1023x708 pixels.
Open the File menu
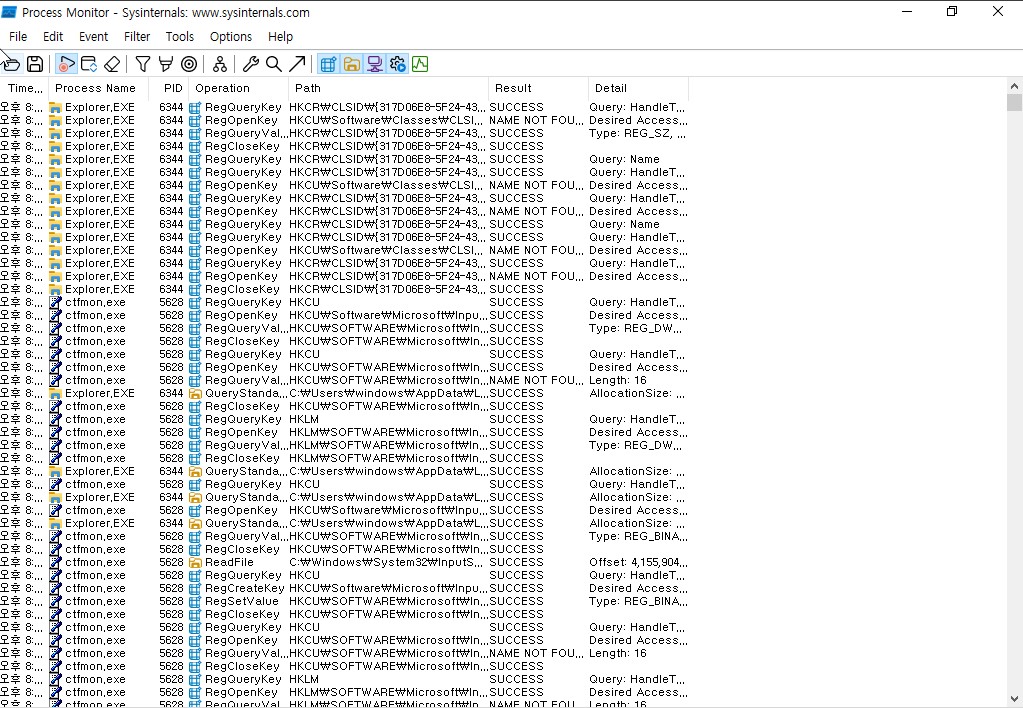[x=18, y=37]
